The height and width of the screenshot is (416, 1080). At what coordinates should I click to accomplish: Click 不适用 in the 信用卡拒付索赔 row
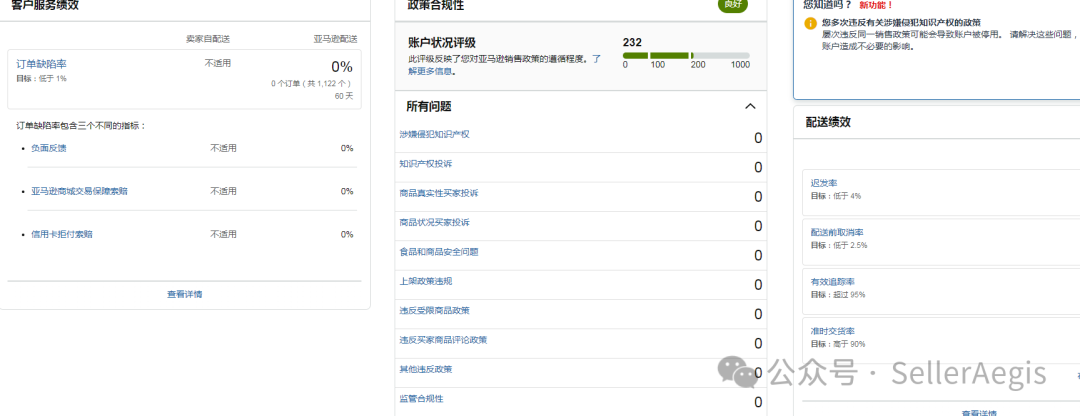click(x=223, y=234)
